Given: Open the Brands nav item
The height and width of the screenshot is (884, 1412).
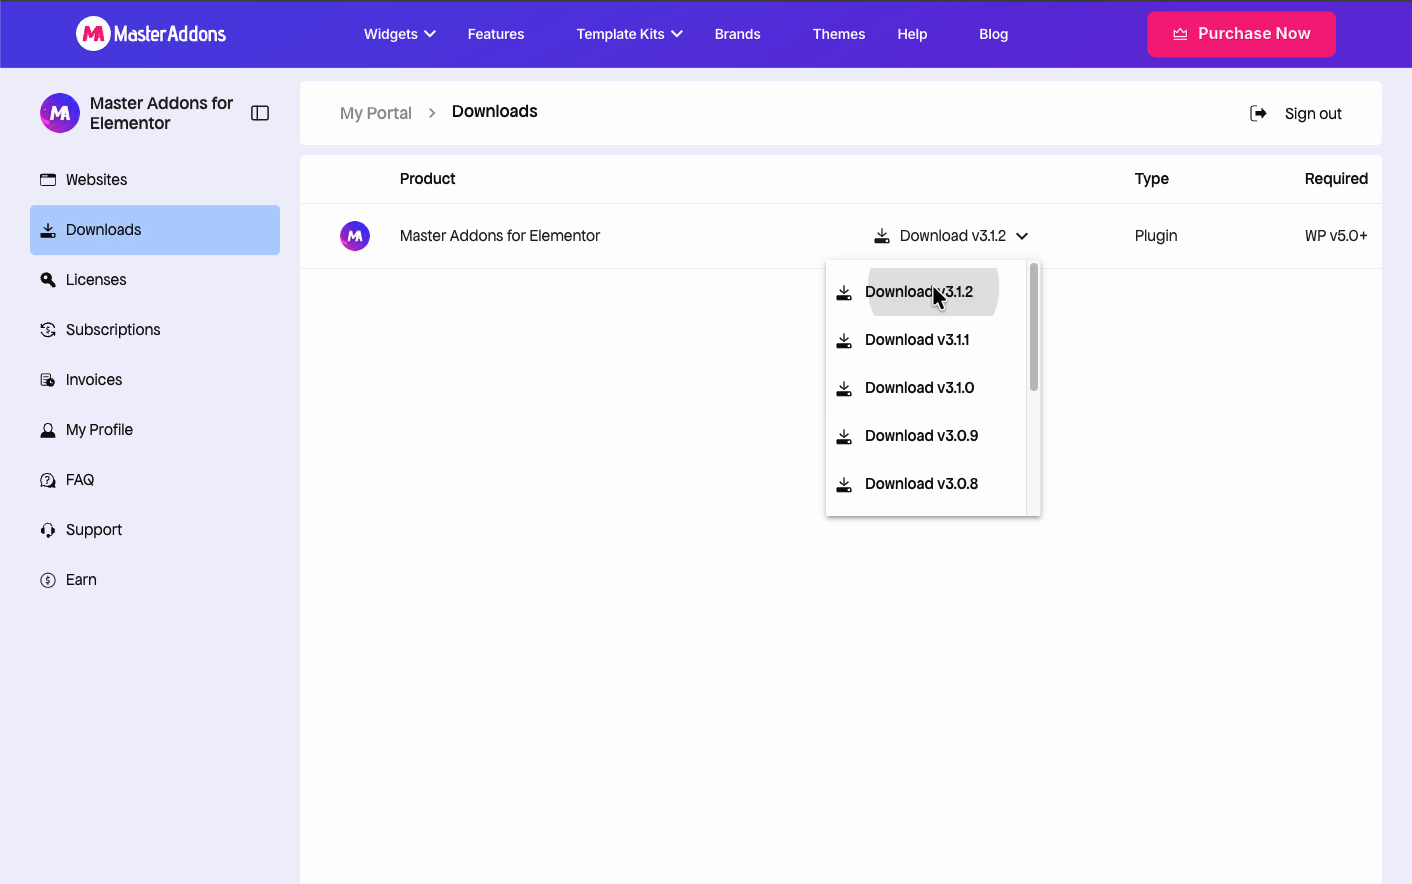Looking at the screenshot, I should point(738,34).
